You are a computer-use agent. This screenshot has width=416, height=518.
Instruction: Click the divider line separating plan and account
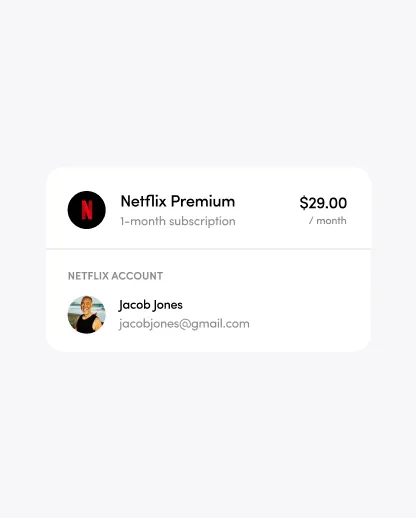tap(208, 249)
